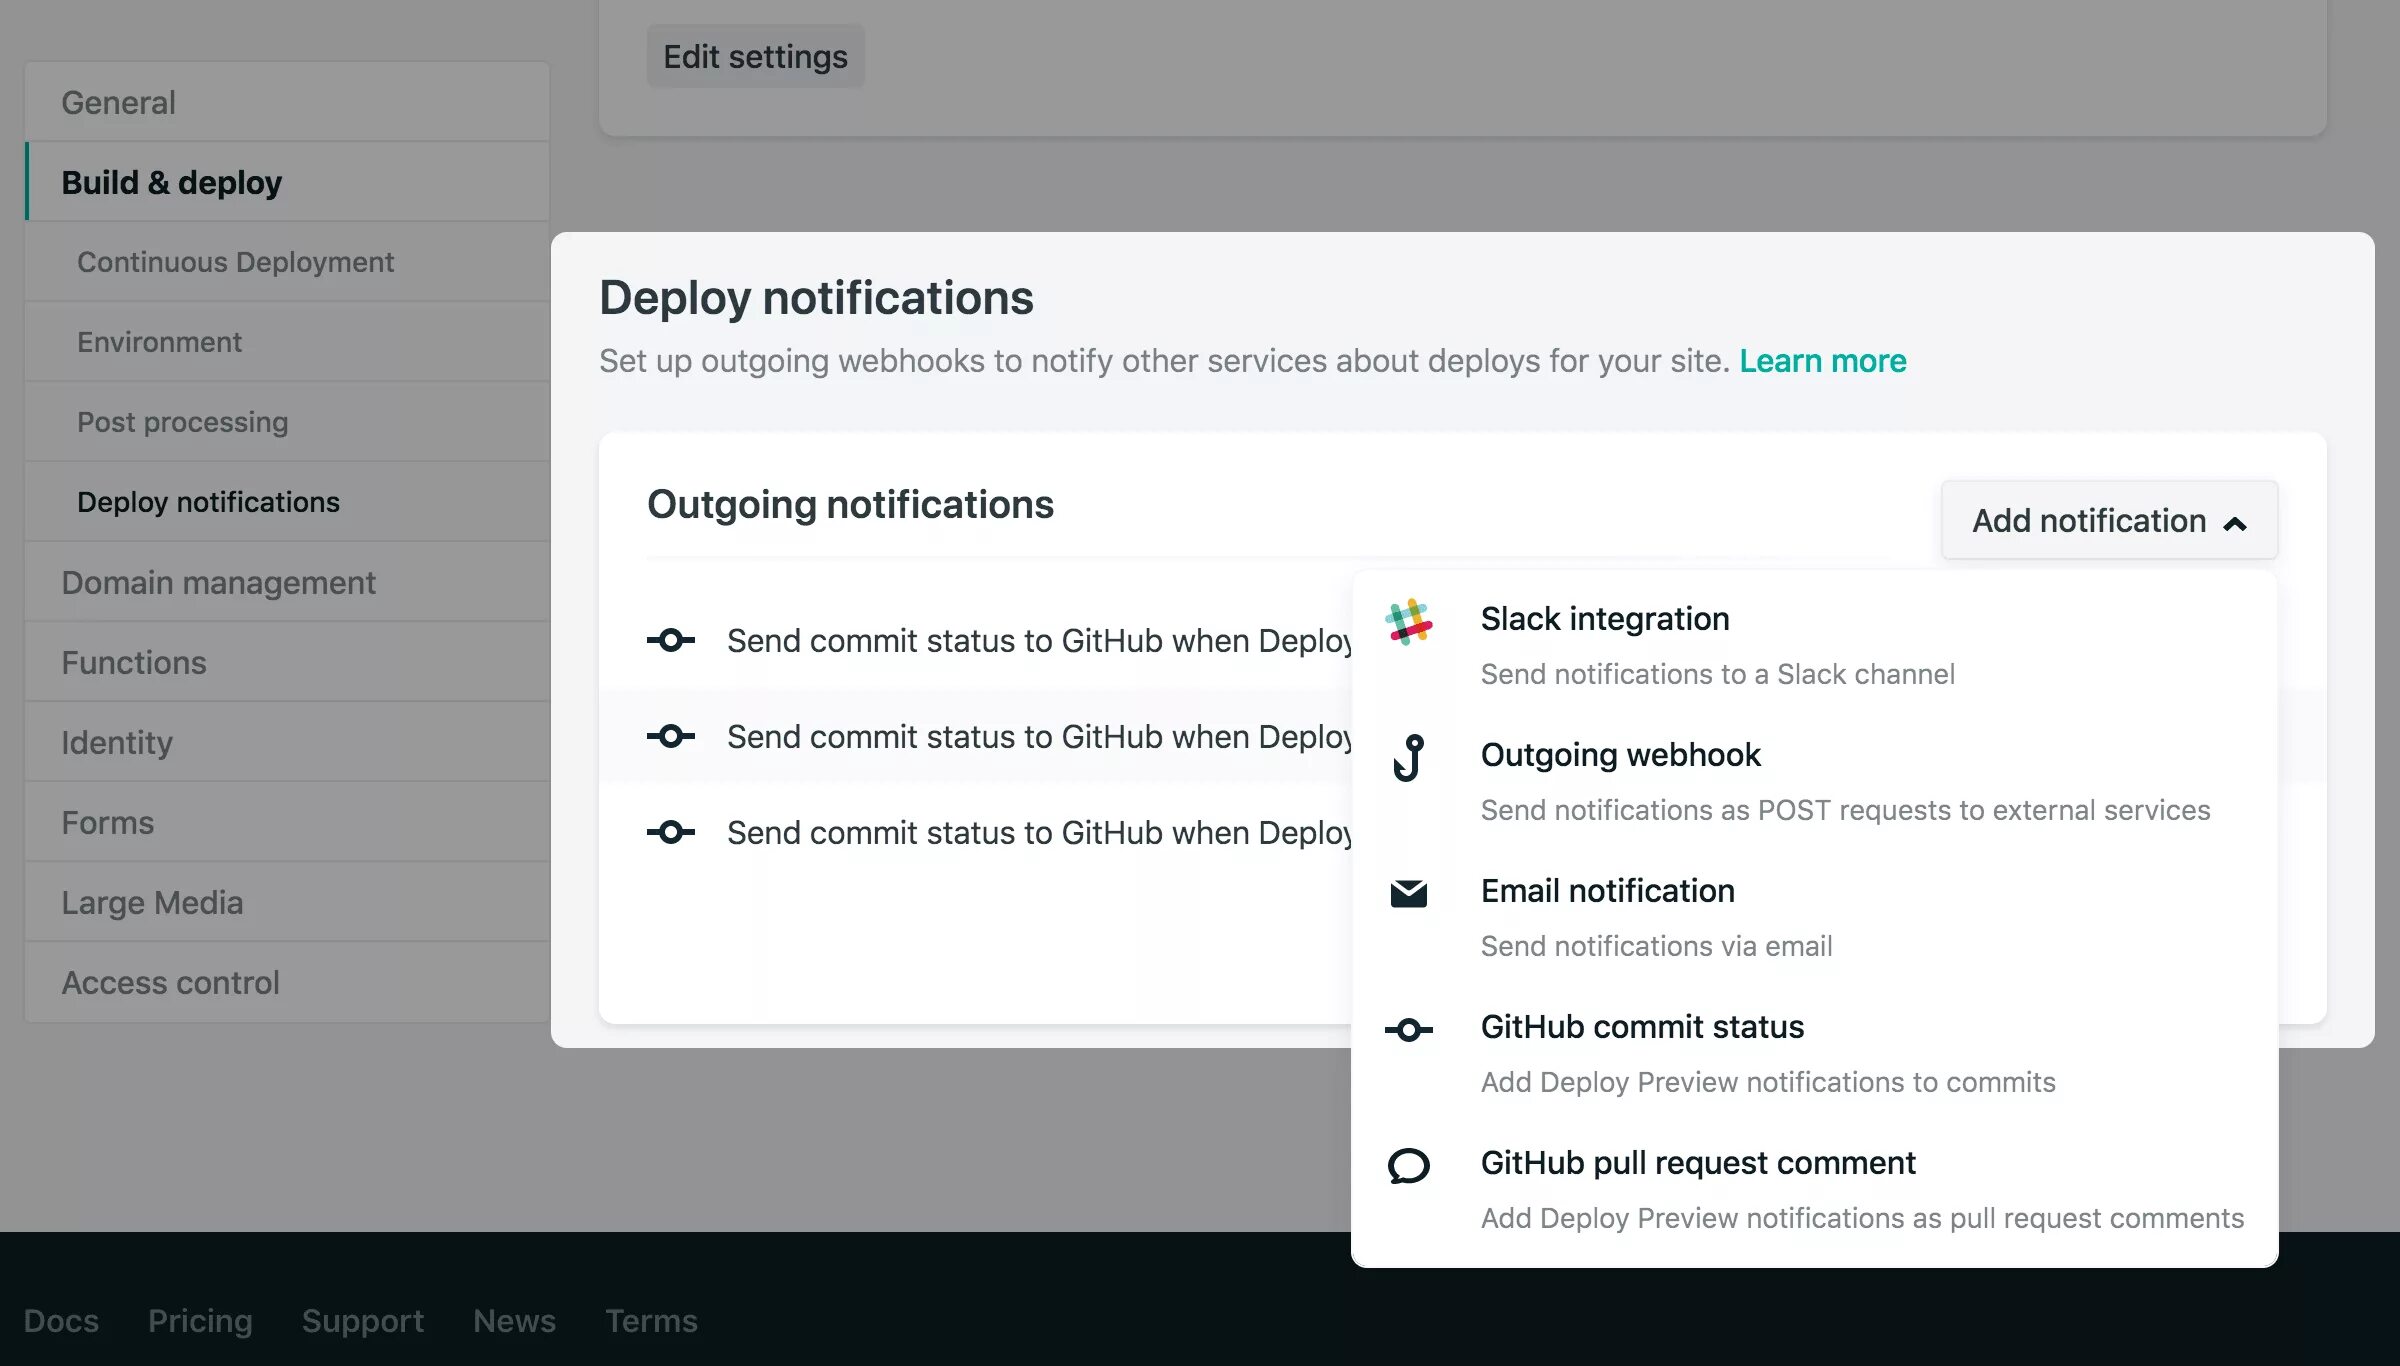Screen dimensions: 2400x1366
Task: Click commit icon of third GitHub notification
Action: [670, 832]
